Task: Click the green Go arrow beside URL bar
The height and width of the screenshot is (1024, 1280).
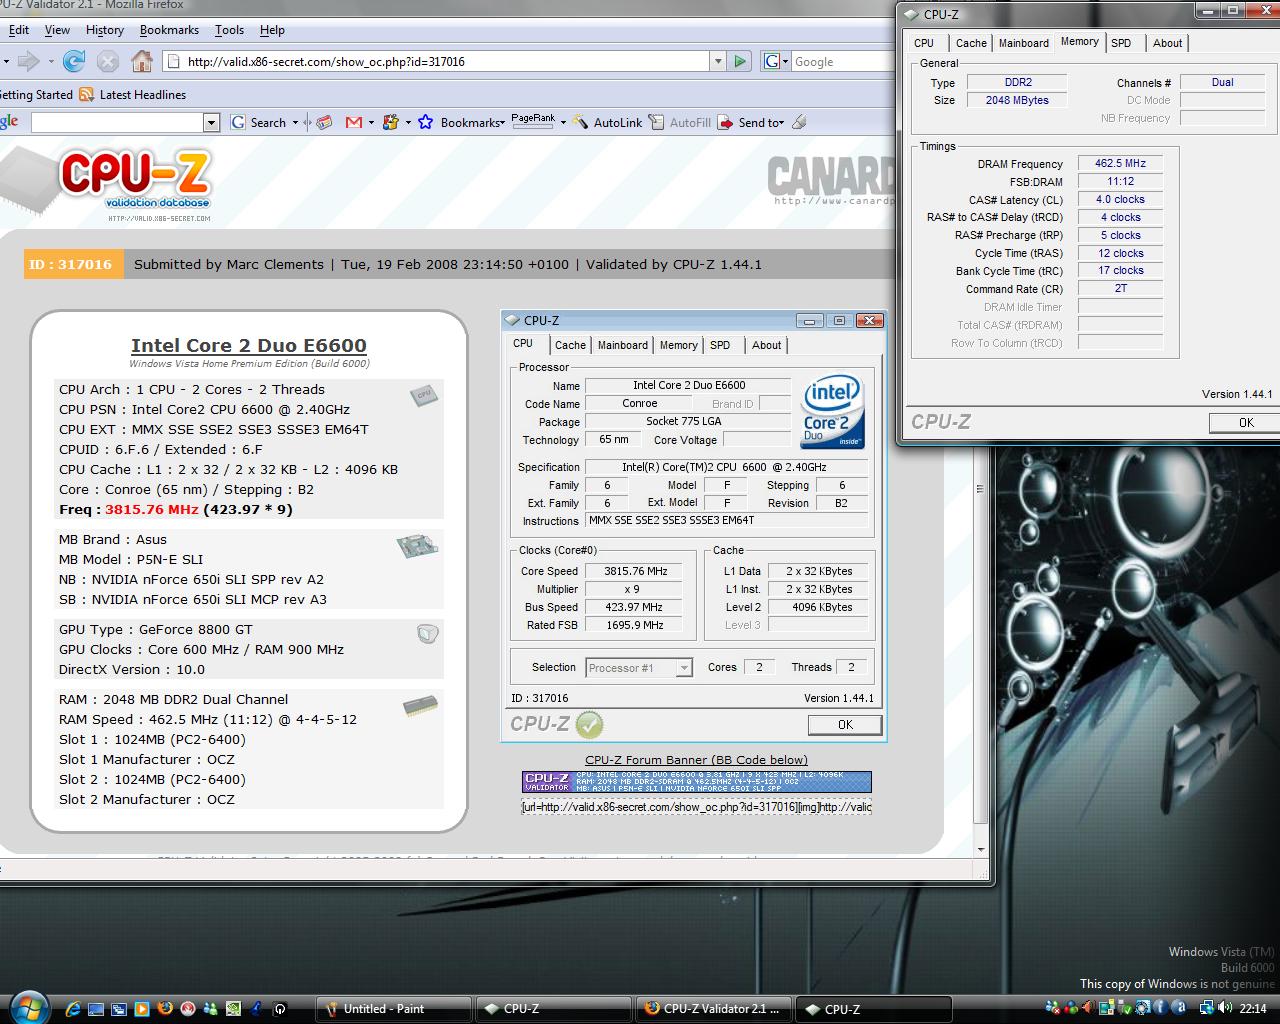Action: 740,61
